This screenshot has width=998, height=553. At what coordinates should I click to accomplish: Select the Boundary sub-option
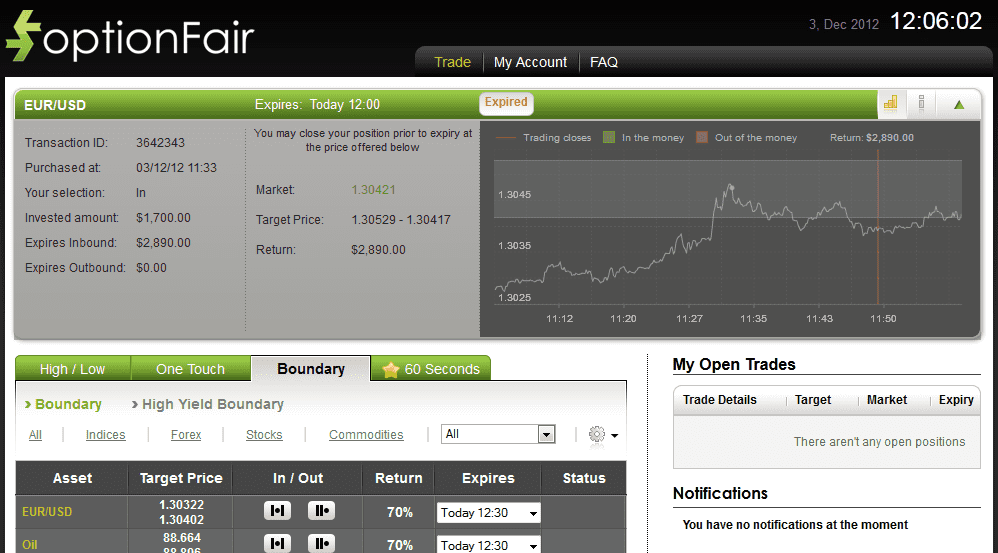tap(68, 404)
